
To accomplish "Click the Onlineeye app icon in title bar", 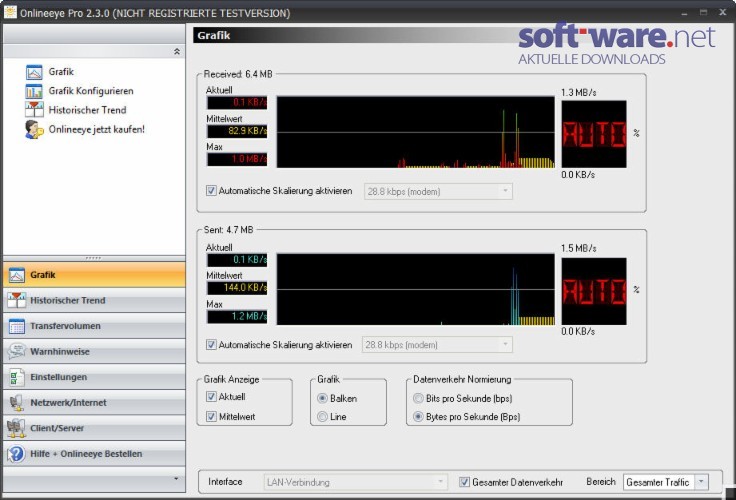I will click(10, 12).
